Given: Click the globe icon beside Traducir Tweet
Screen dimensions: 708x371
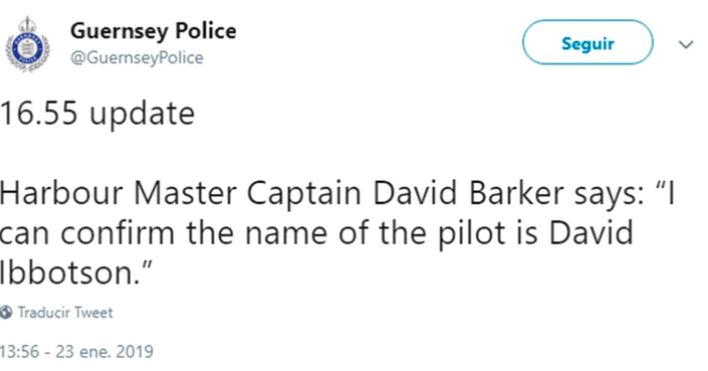Looking at the screenshot, I should pos(6,312).
